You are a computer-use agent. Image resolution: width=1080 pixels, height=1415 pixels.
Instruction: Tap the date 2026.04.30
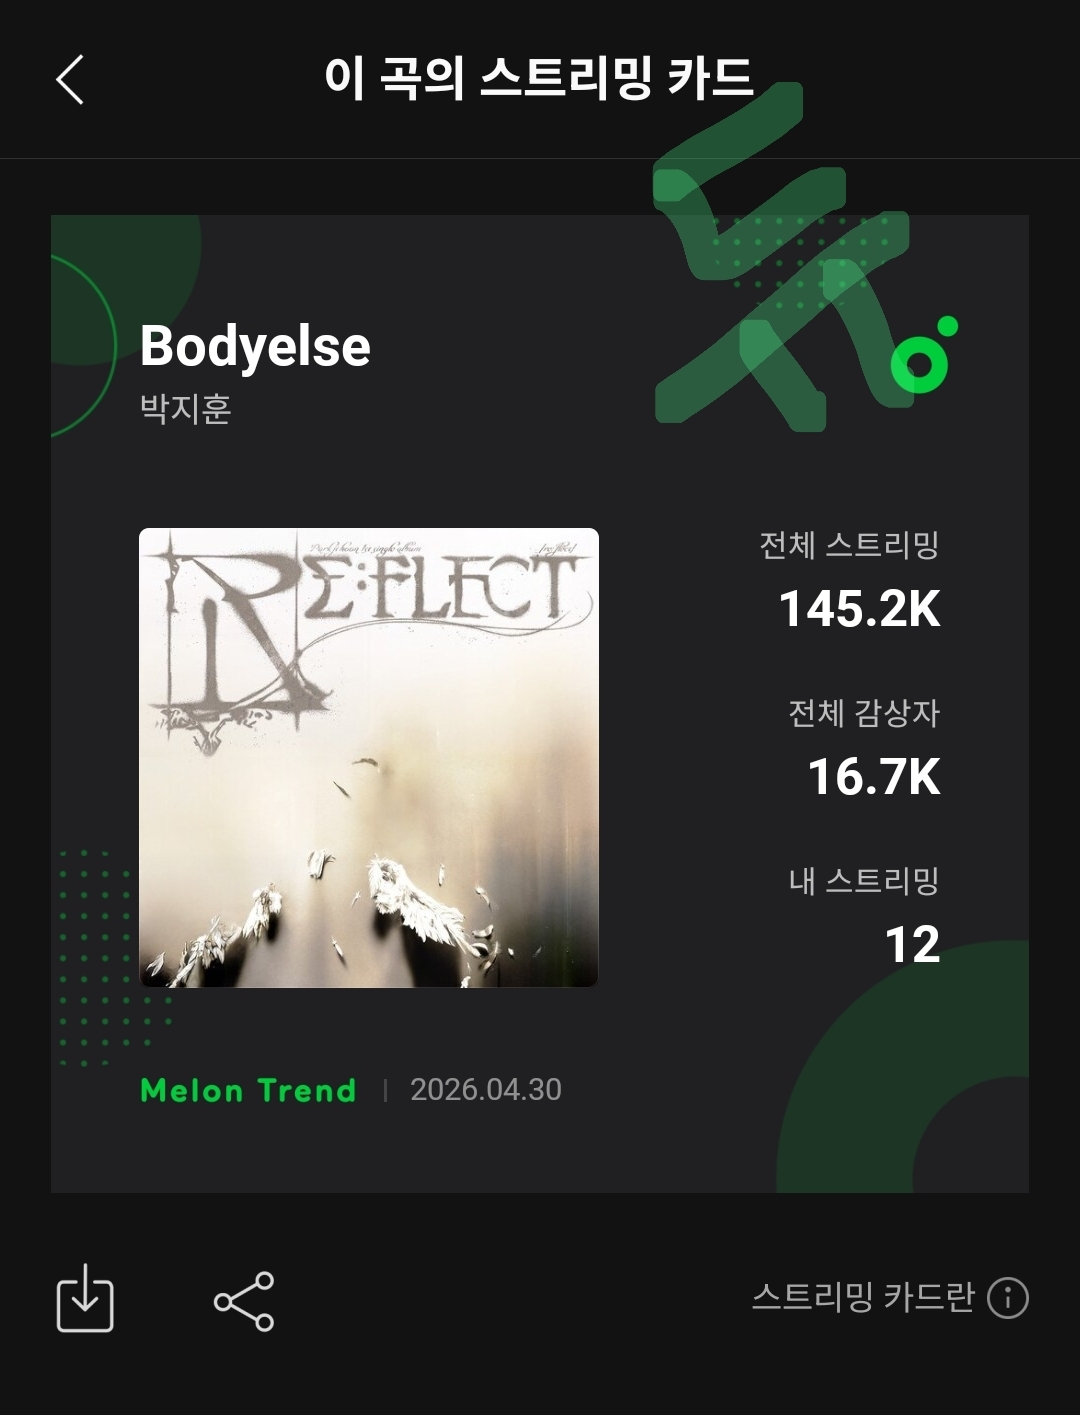(486, 1089)
